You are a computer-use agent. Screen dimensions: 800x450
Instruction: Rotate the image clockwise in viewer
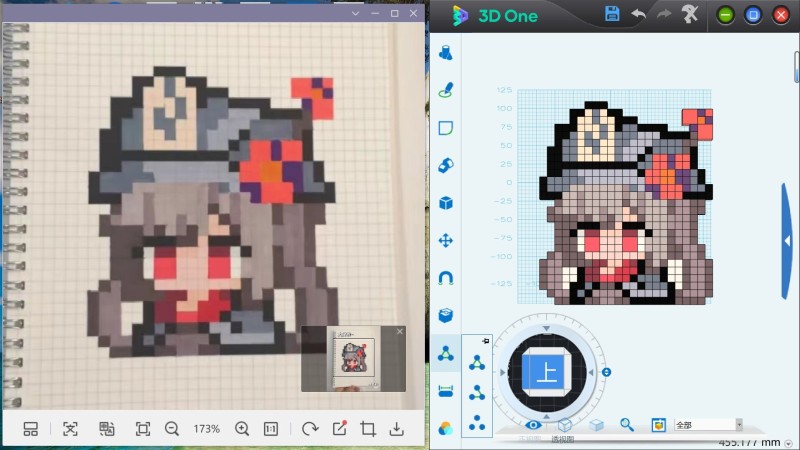tap(310, 429)
